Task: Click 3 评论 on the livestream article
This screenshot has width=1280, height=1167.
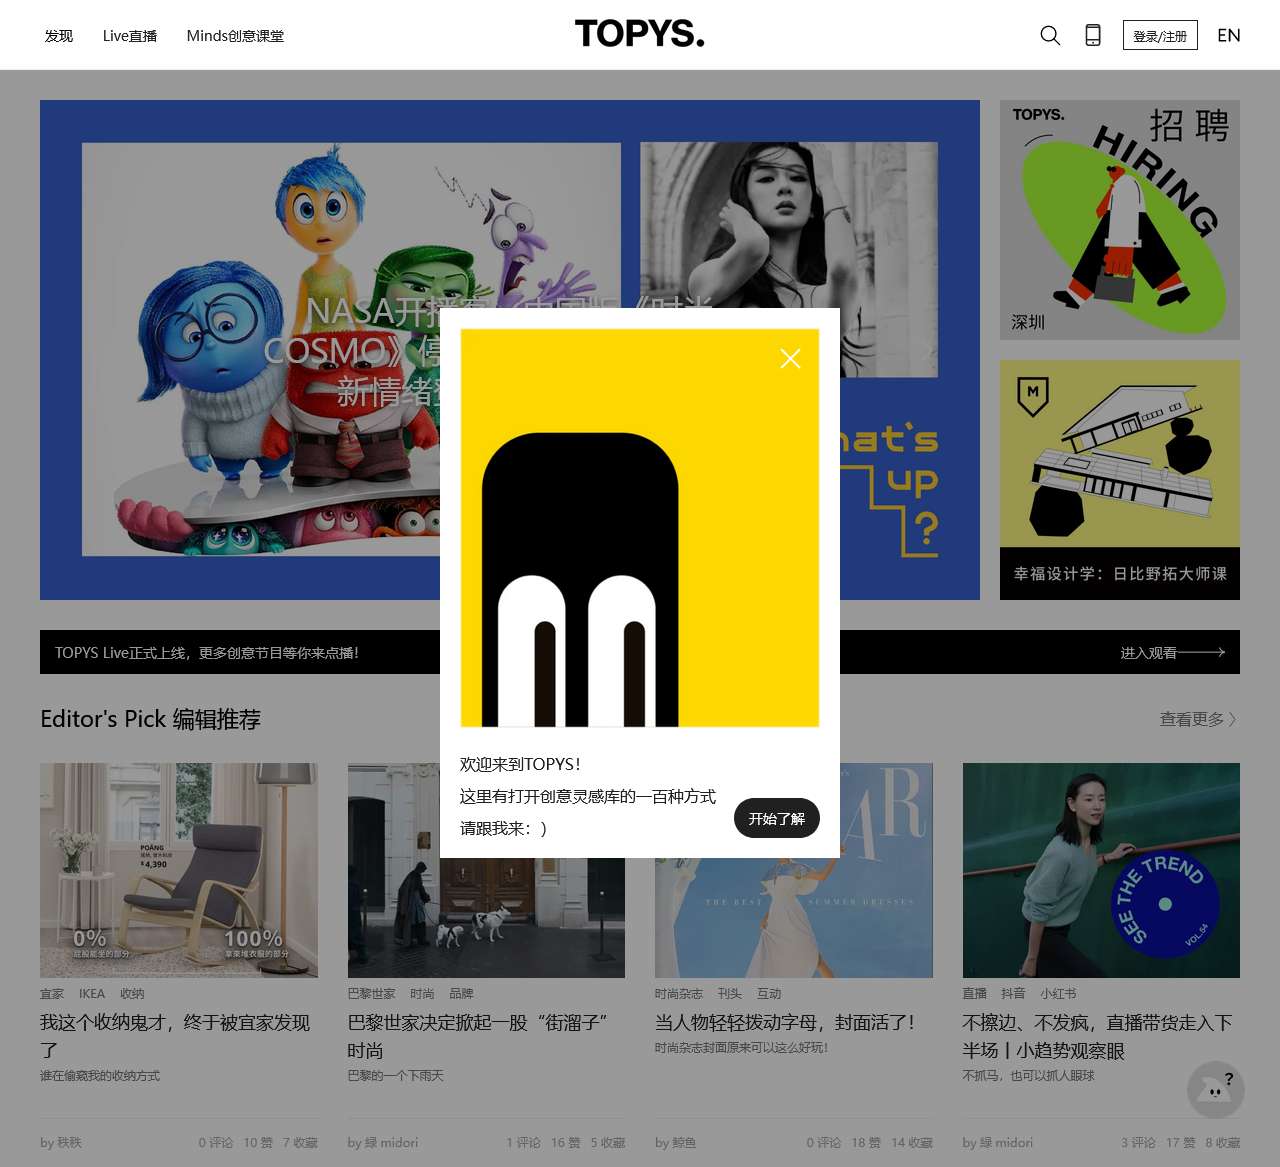Action: (x=1138, y=1142)
